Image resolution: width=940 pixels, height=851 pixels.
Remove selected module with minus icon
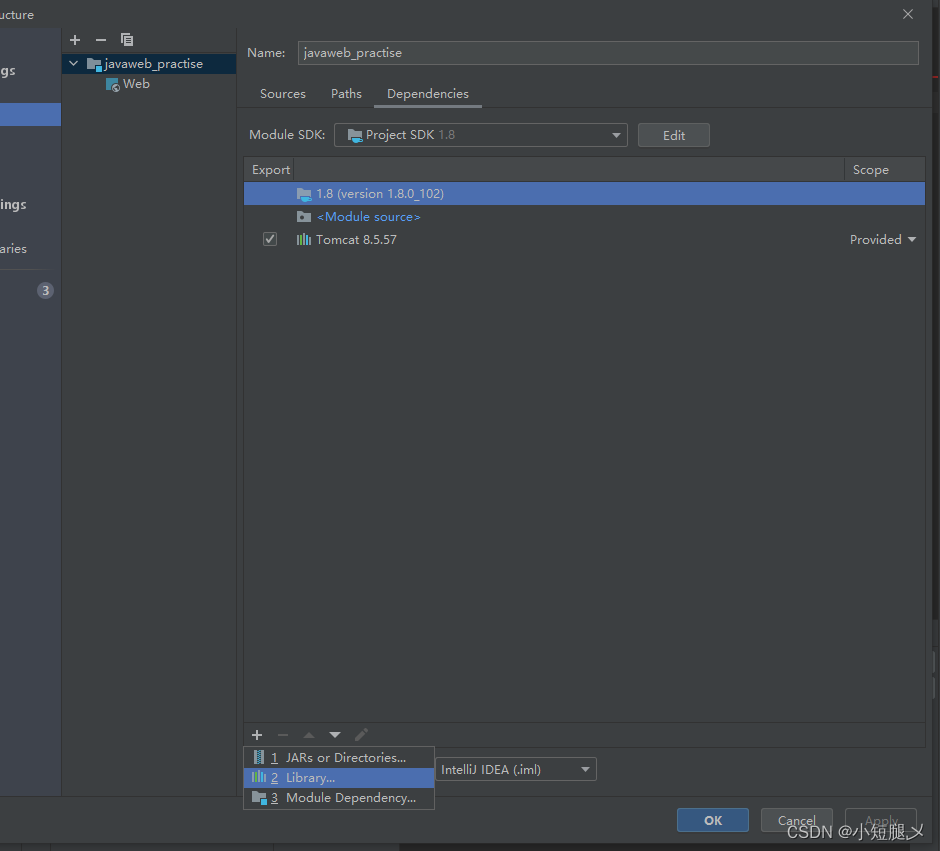tap(101, 40)
